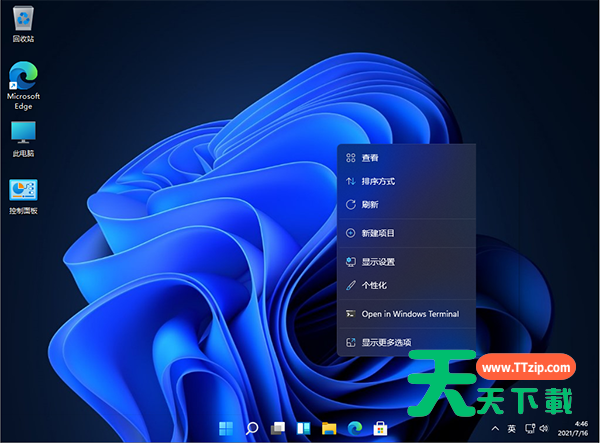Open Task View on the taskbar

278,428
